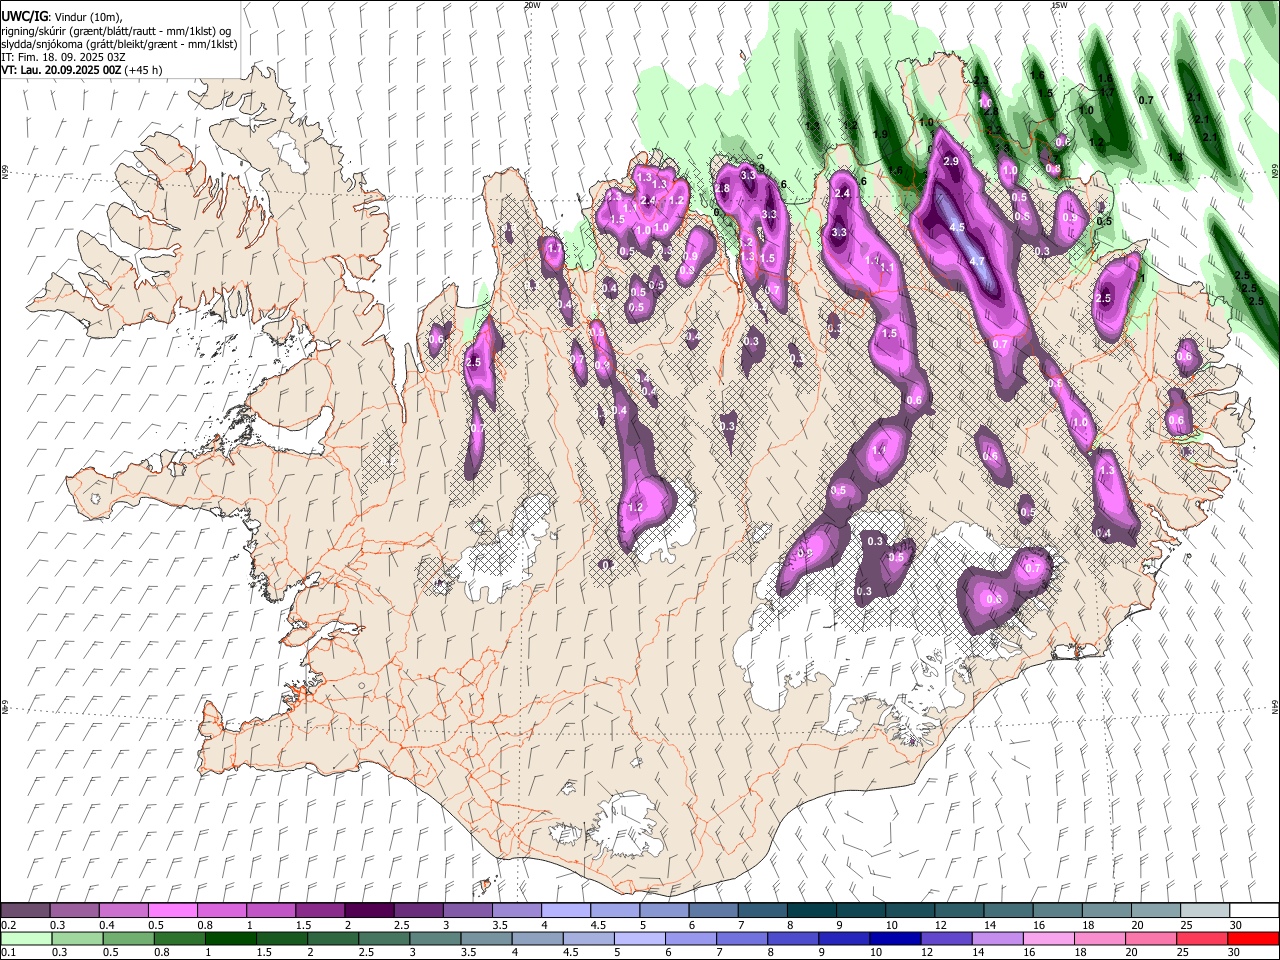This screenshot has width=1280, height=960.
Task: Click the "IT: Fim. 18. 09. 2025 03Z" line
Action: click(62, 57)
